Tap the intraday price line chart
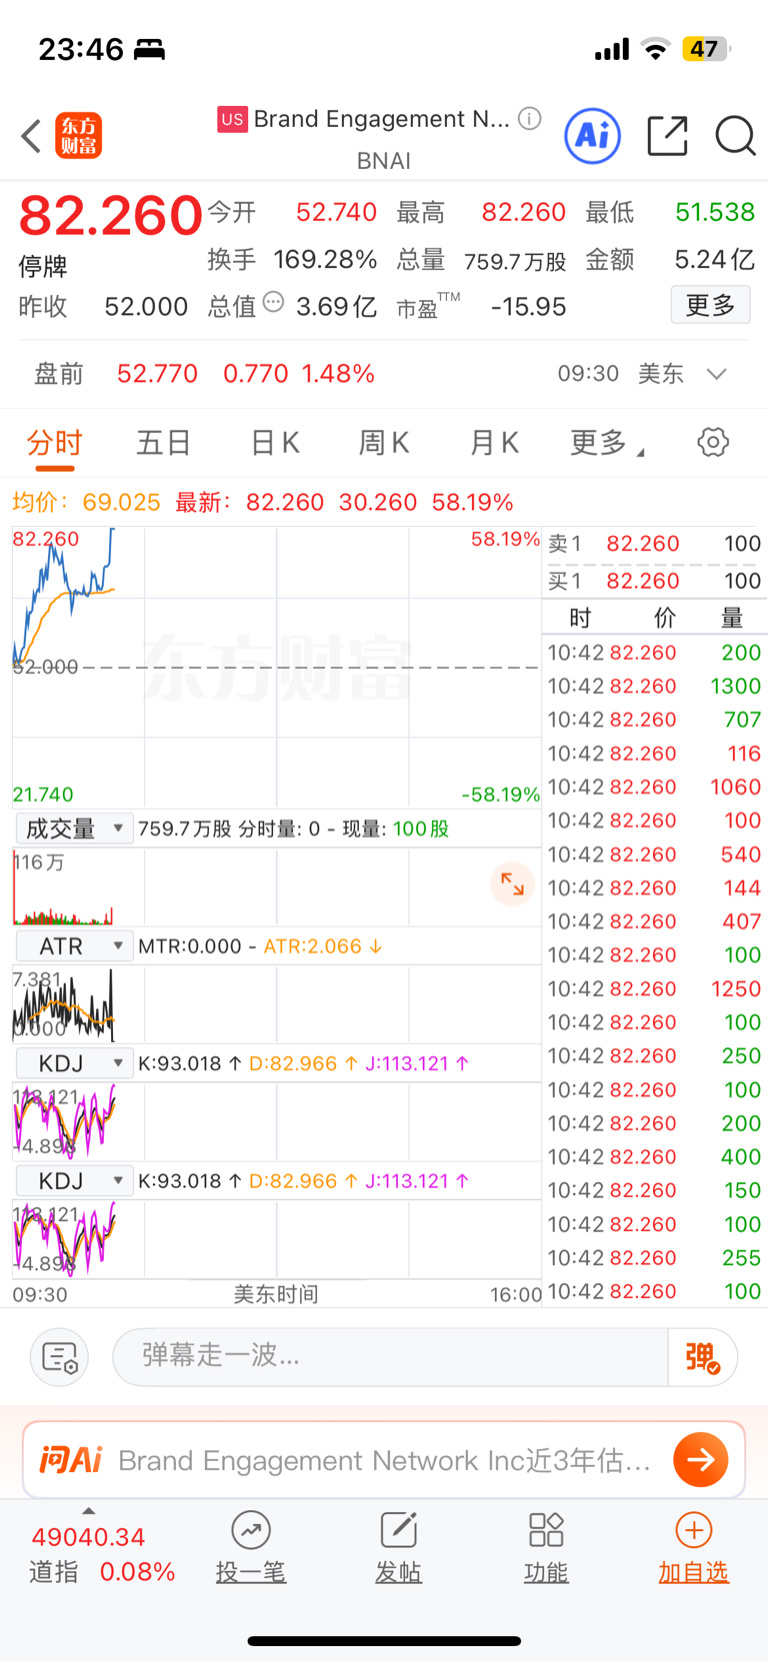This screenshot has height=1663, width=768. click(276, 667)
